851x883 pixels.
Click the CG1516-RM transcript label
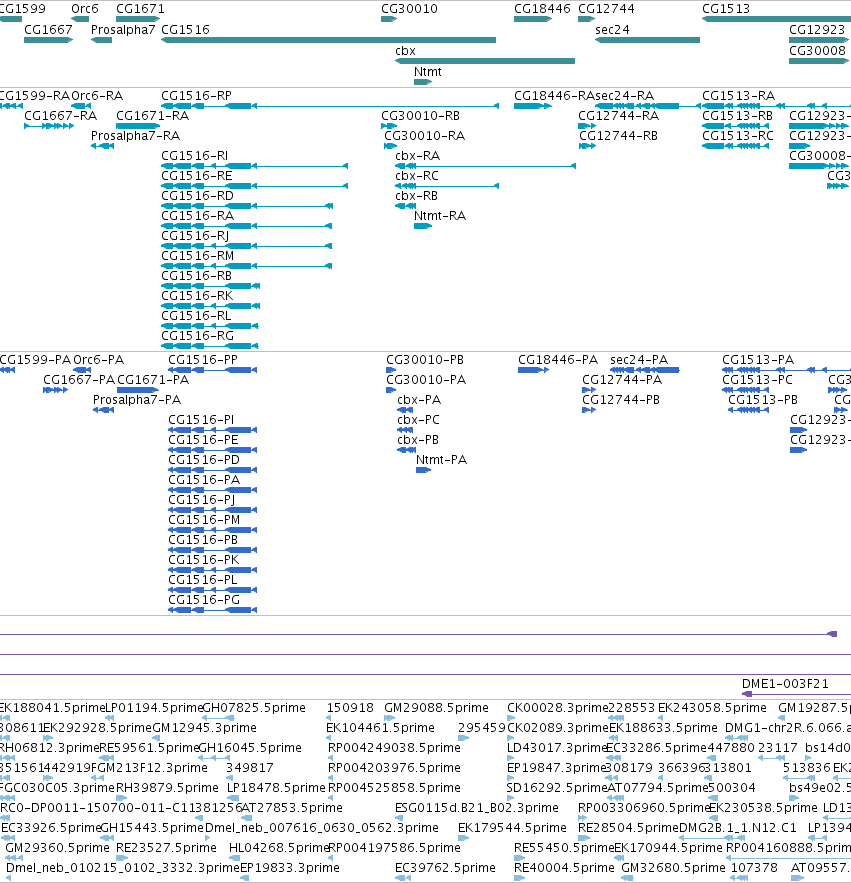coord(198,256)
